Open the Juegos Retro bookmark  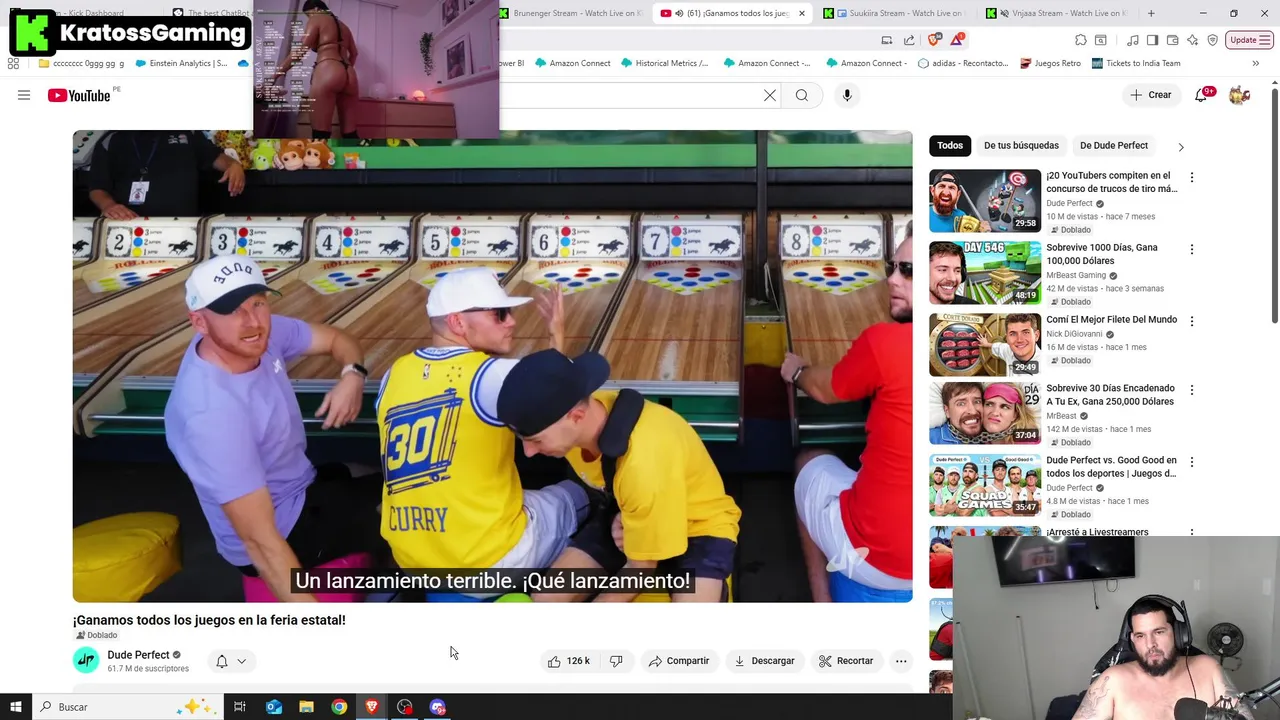point(1050,63)
